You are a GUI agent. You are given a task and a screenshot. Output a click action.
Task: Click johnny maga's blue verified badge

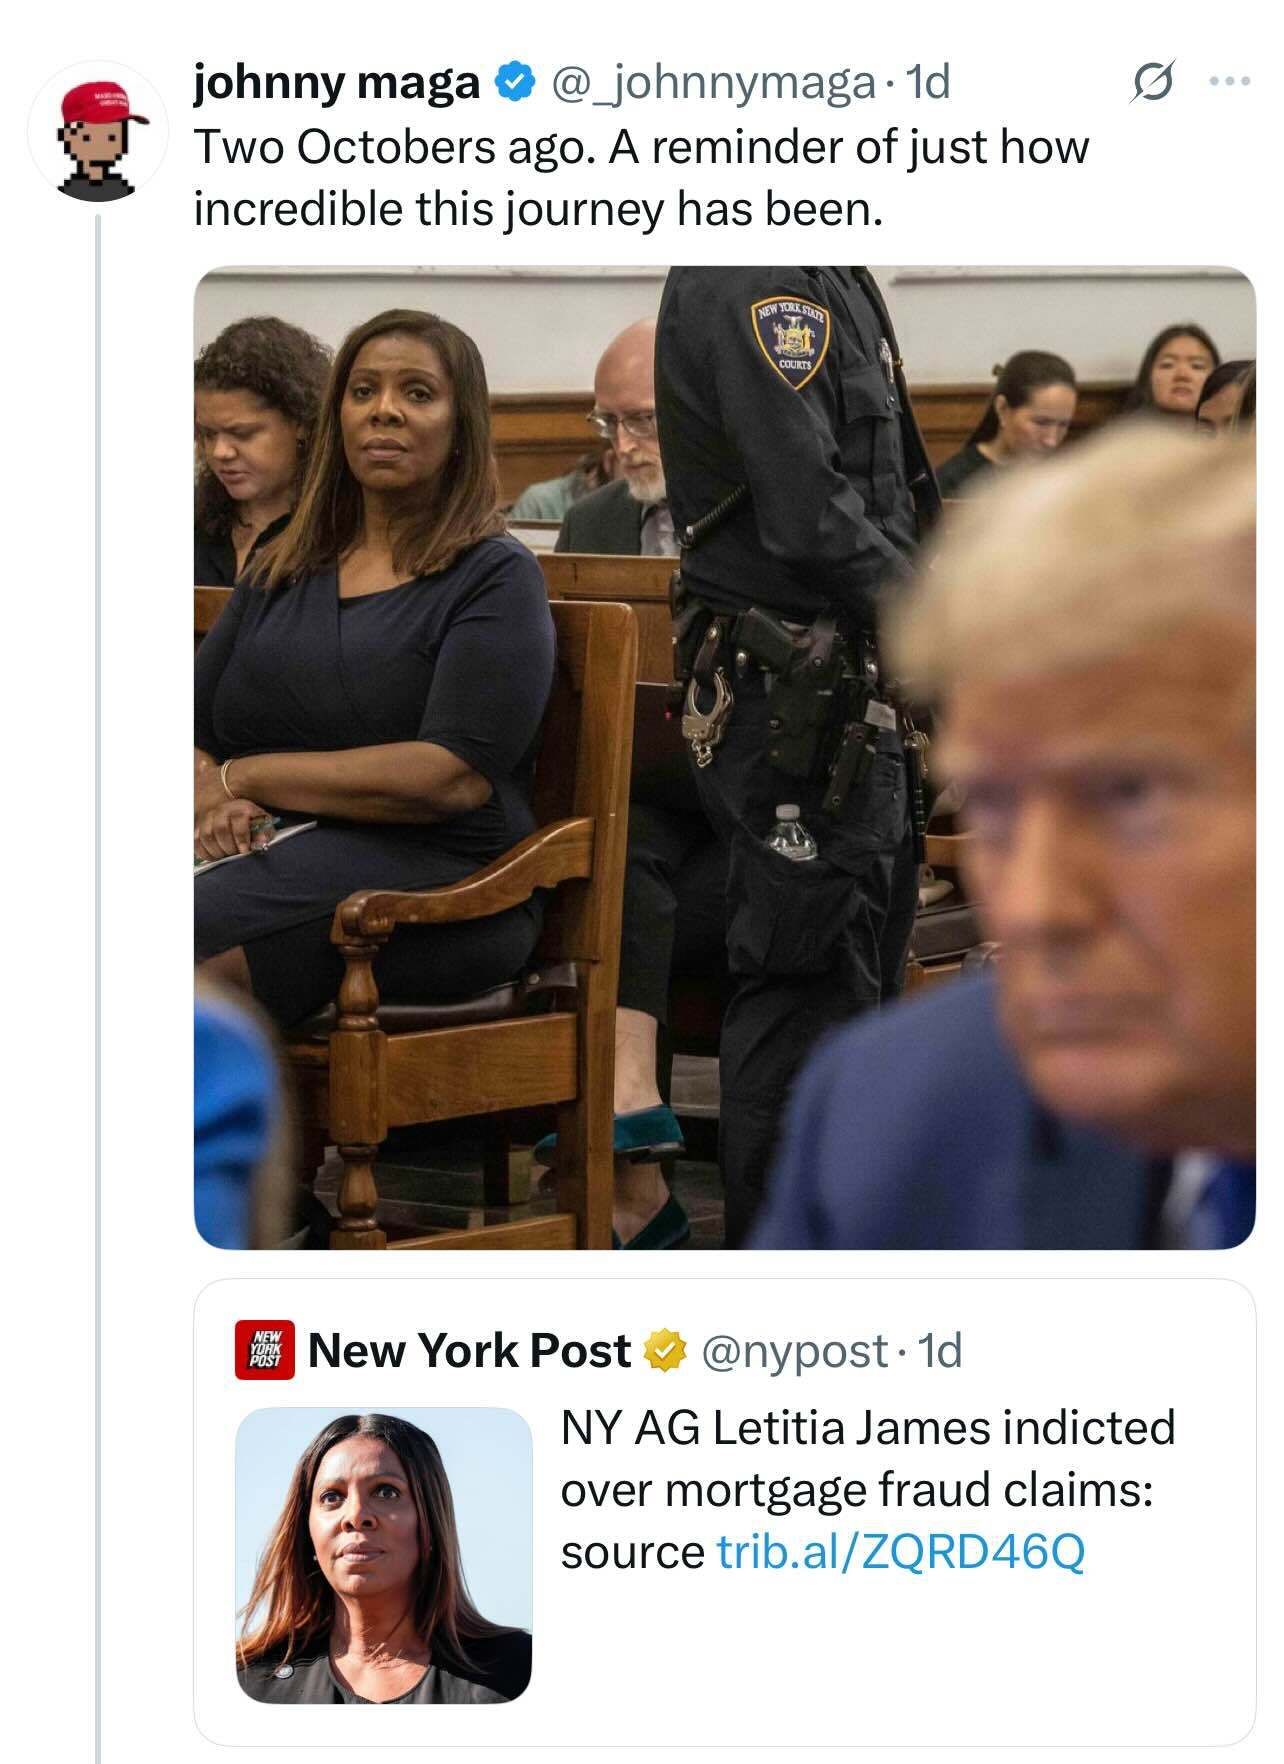point(514,84)
